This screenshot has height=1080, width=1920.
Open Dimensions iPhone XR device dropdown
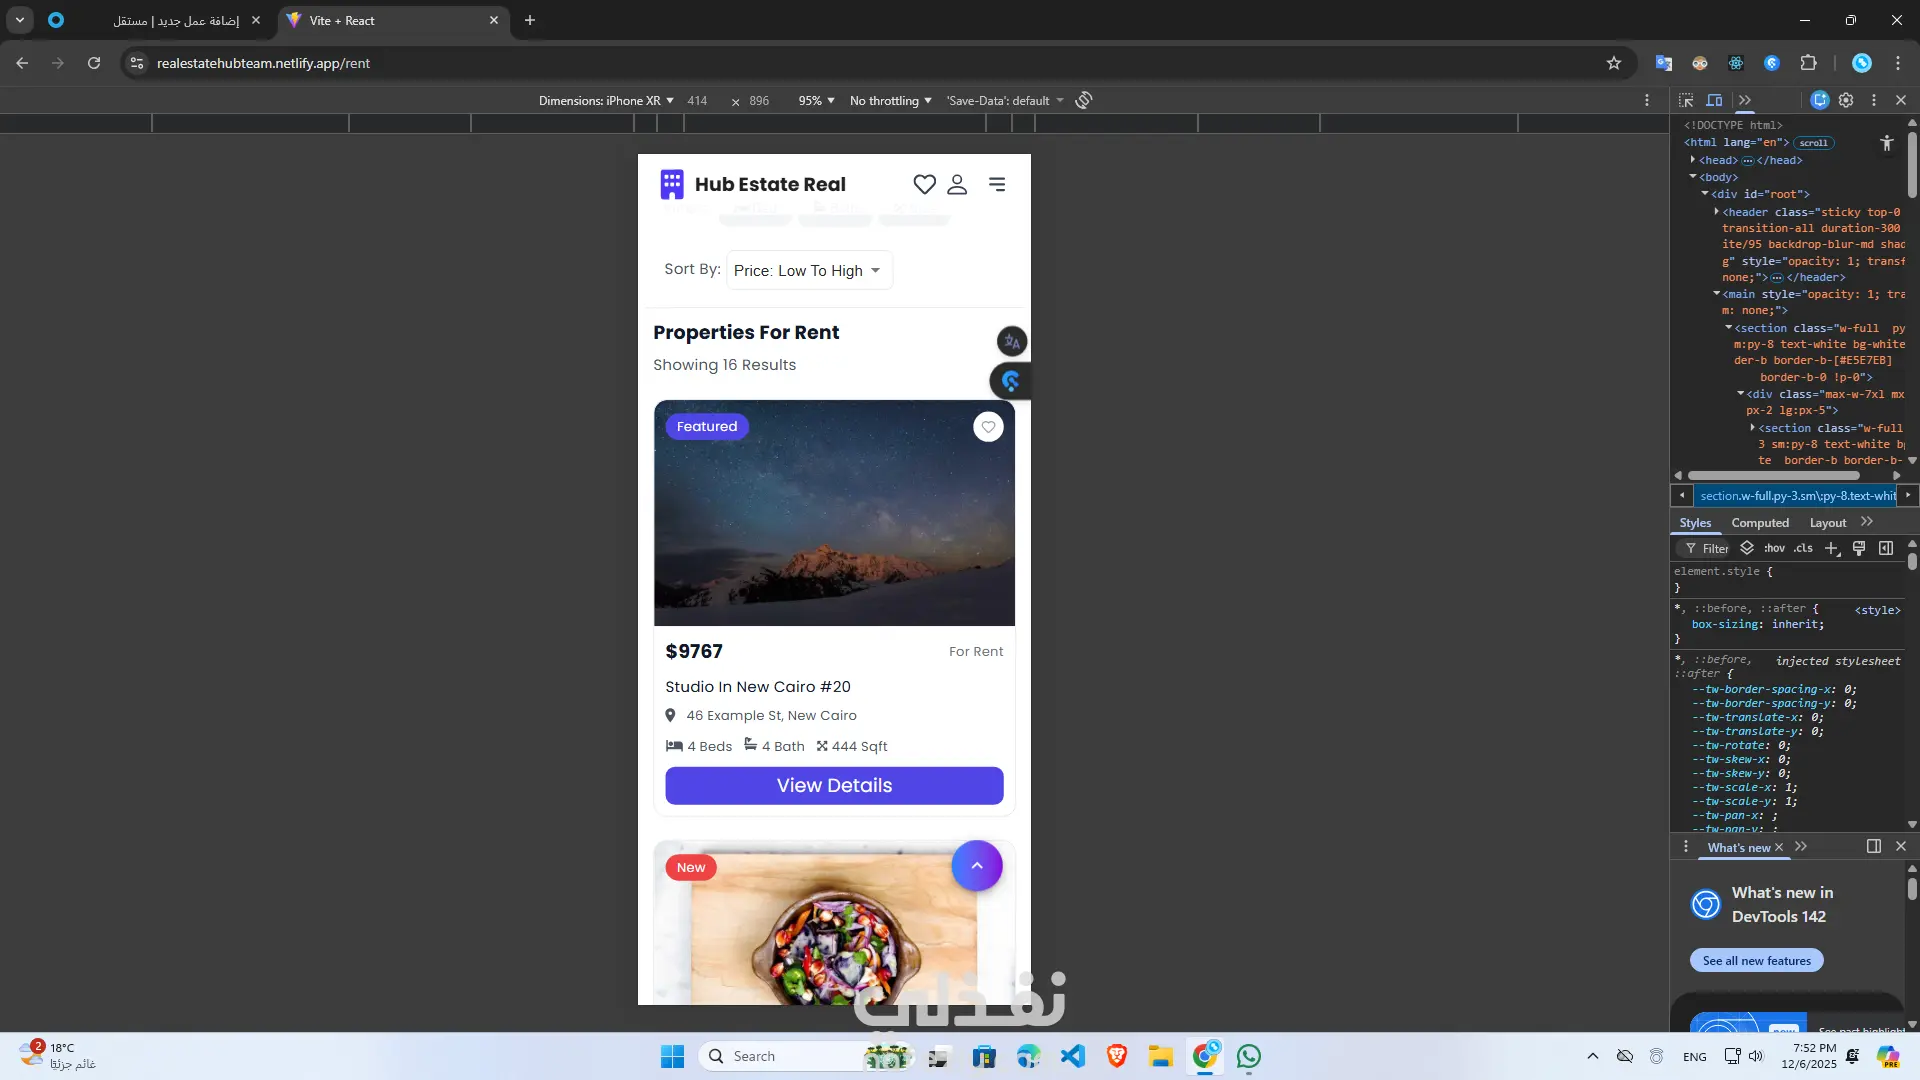click(x=606, y=101)
